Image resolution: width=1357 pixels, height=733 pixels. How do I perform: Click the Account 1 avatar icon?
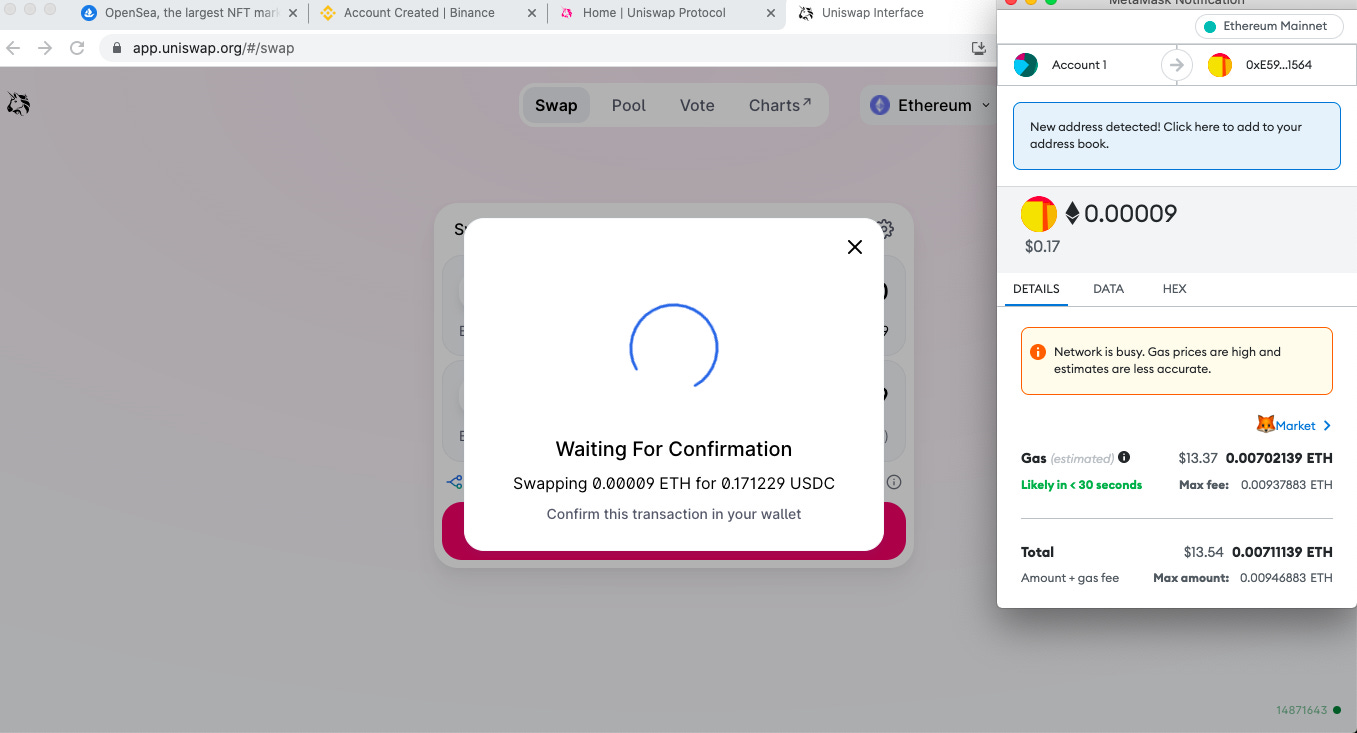tap(1024, 64)
